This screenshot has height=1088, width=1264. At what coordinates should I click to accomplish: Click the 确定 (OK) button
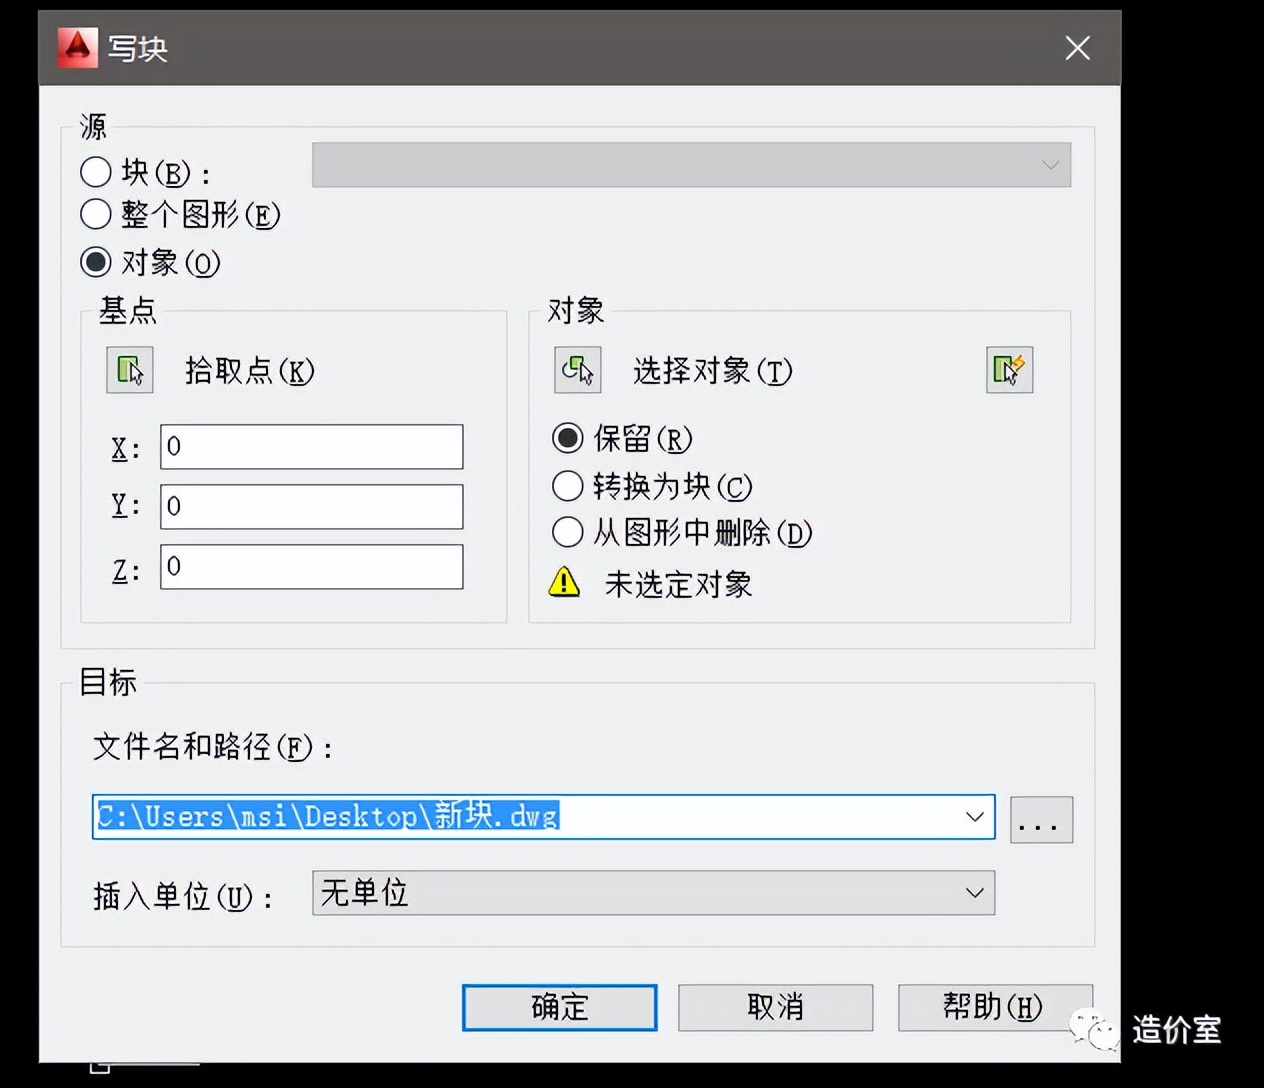tap(558, 1008)
